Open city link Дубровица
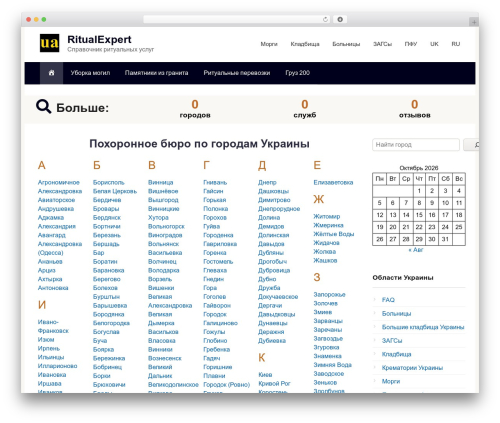 pos(274,270)
